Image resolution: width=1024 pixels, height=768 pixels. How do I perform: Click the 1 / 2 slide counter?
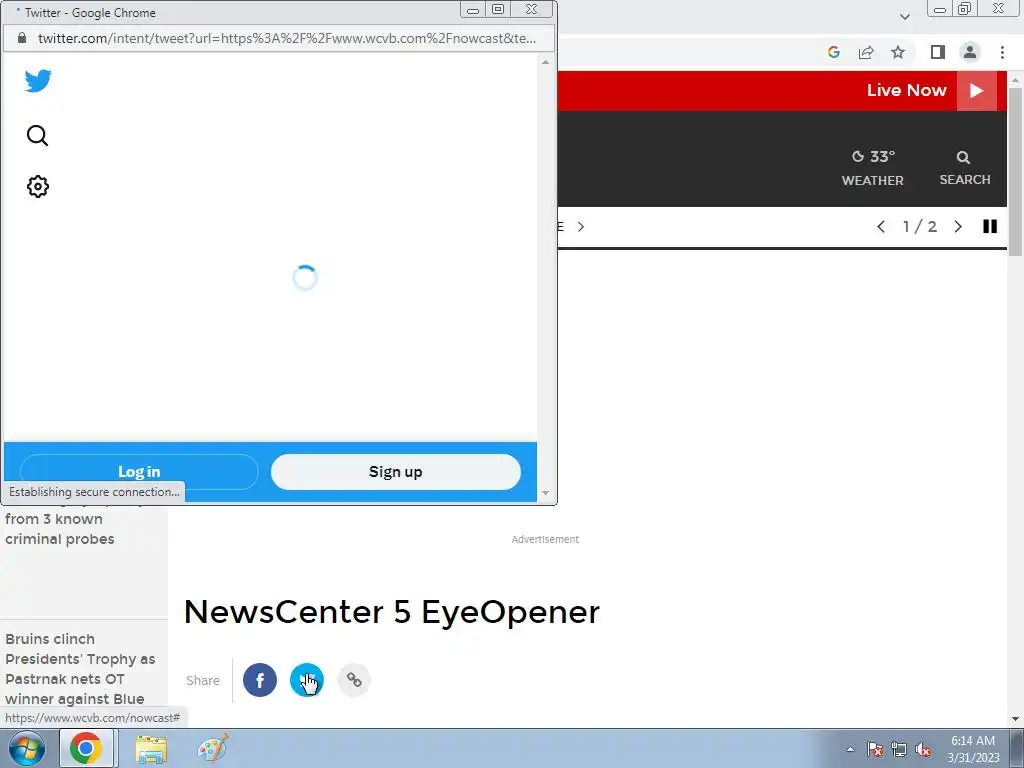click(x=920, y=227)
